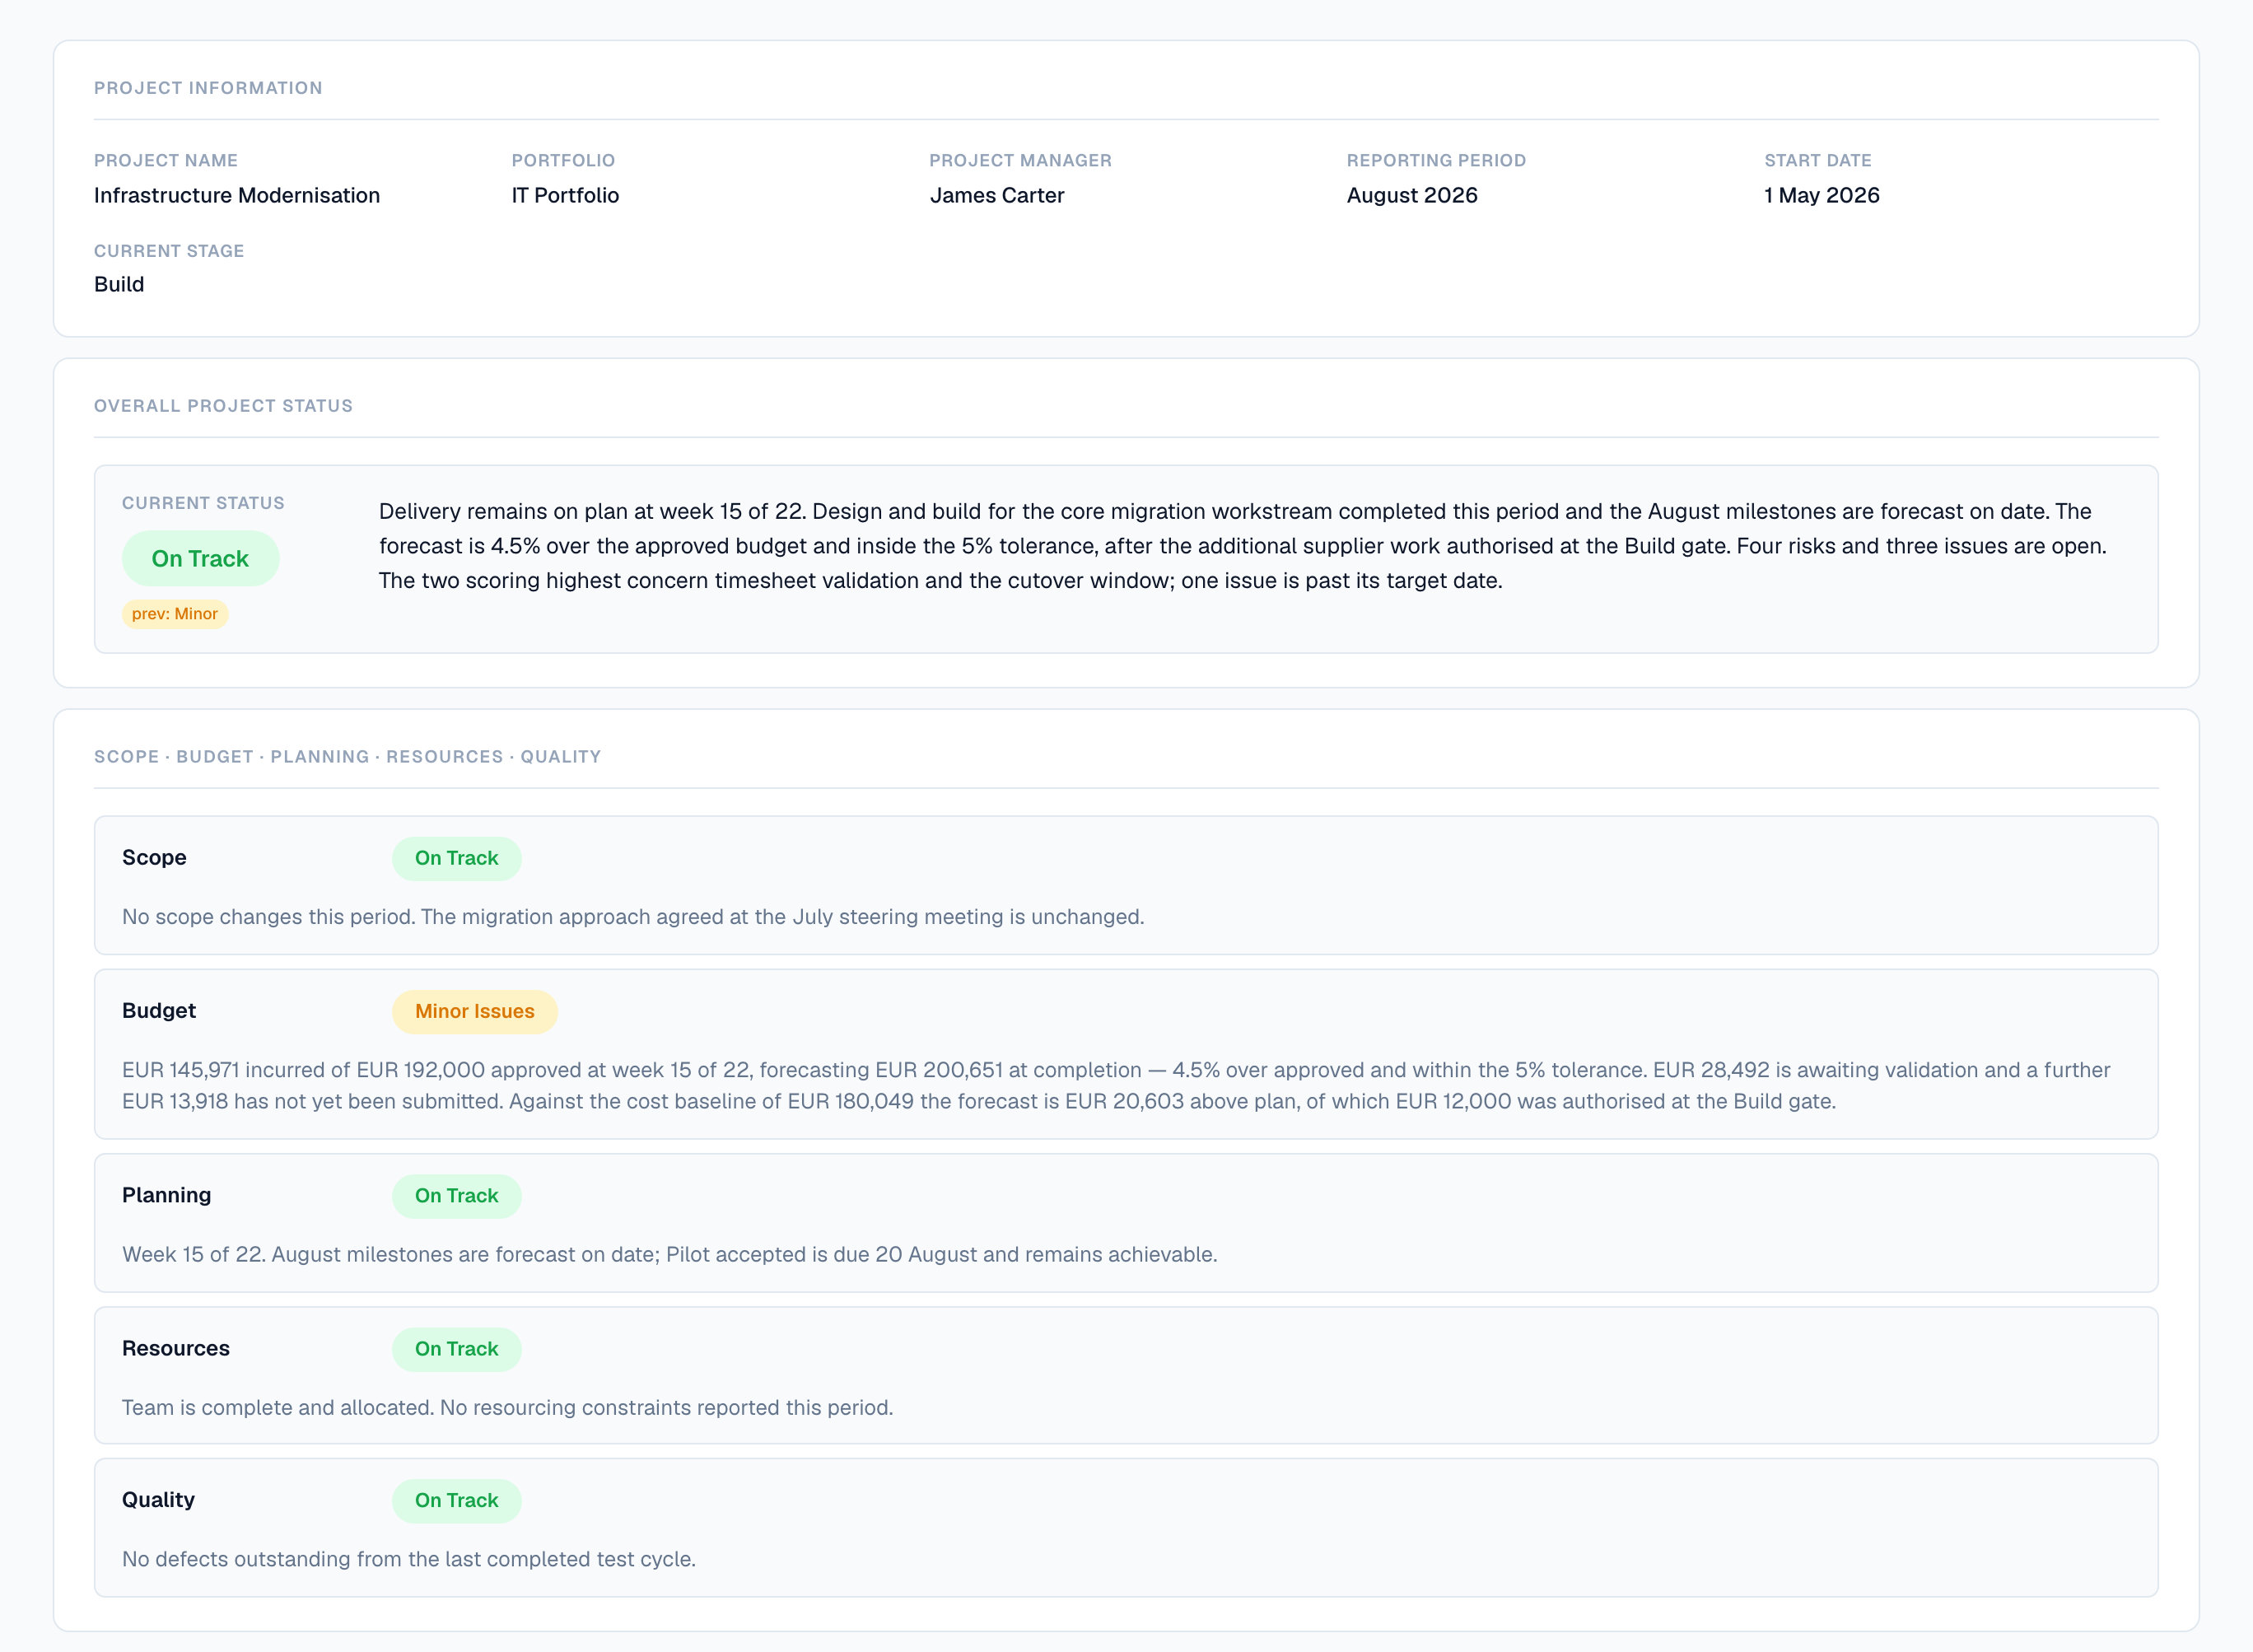The image size is (2253, 1652).
Task: Click the 'Team is complete and allocated' description
Action: (508, 1408)
